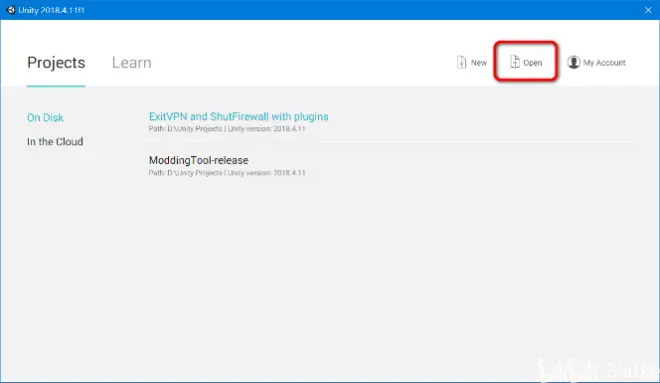The image size is (660, 383).
Task: Click the Unity 2018.4.11f1 window title
Action: (51, 10)
